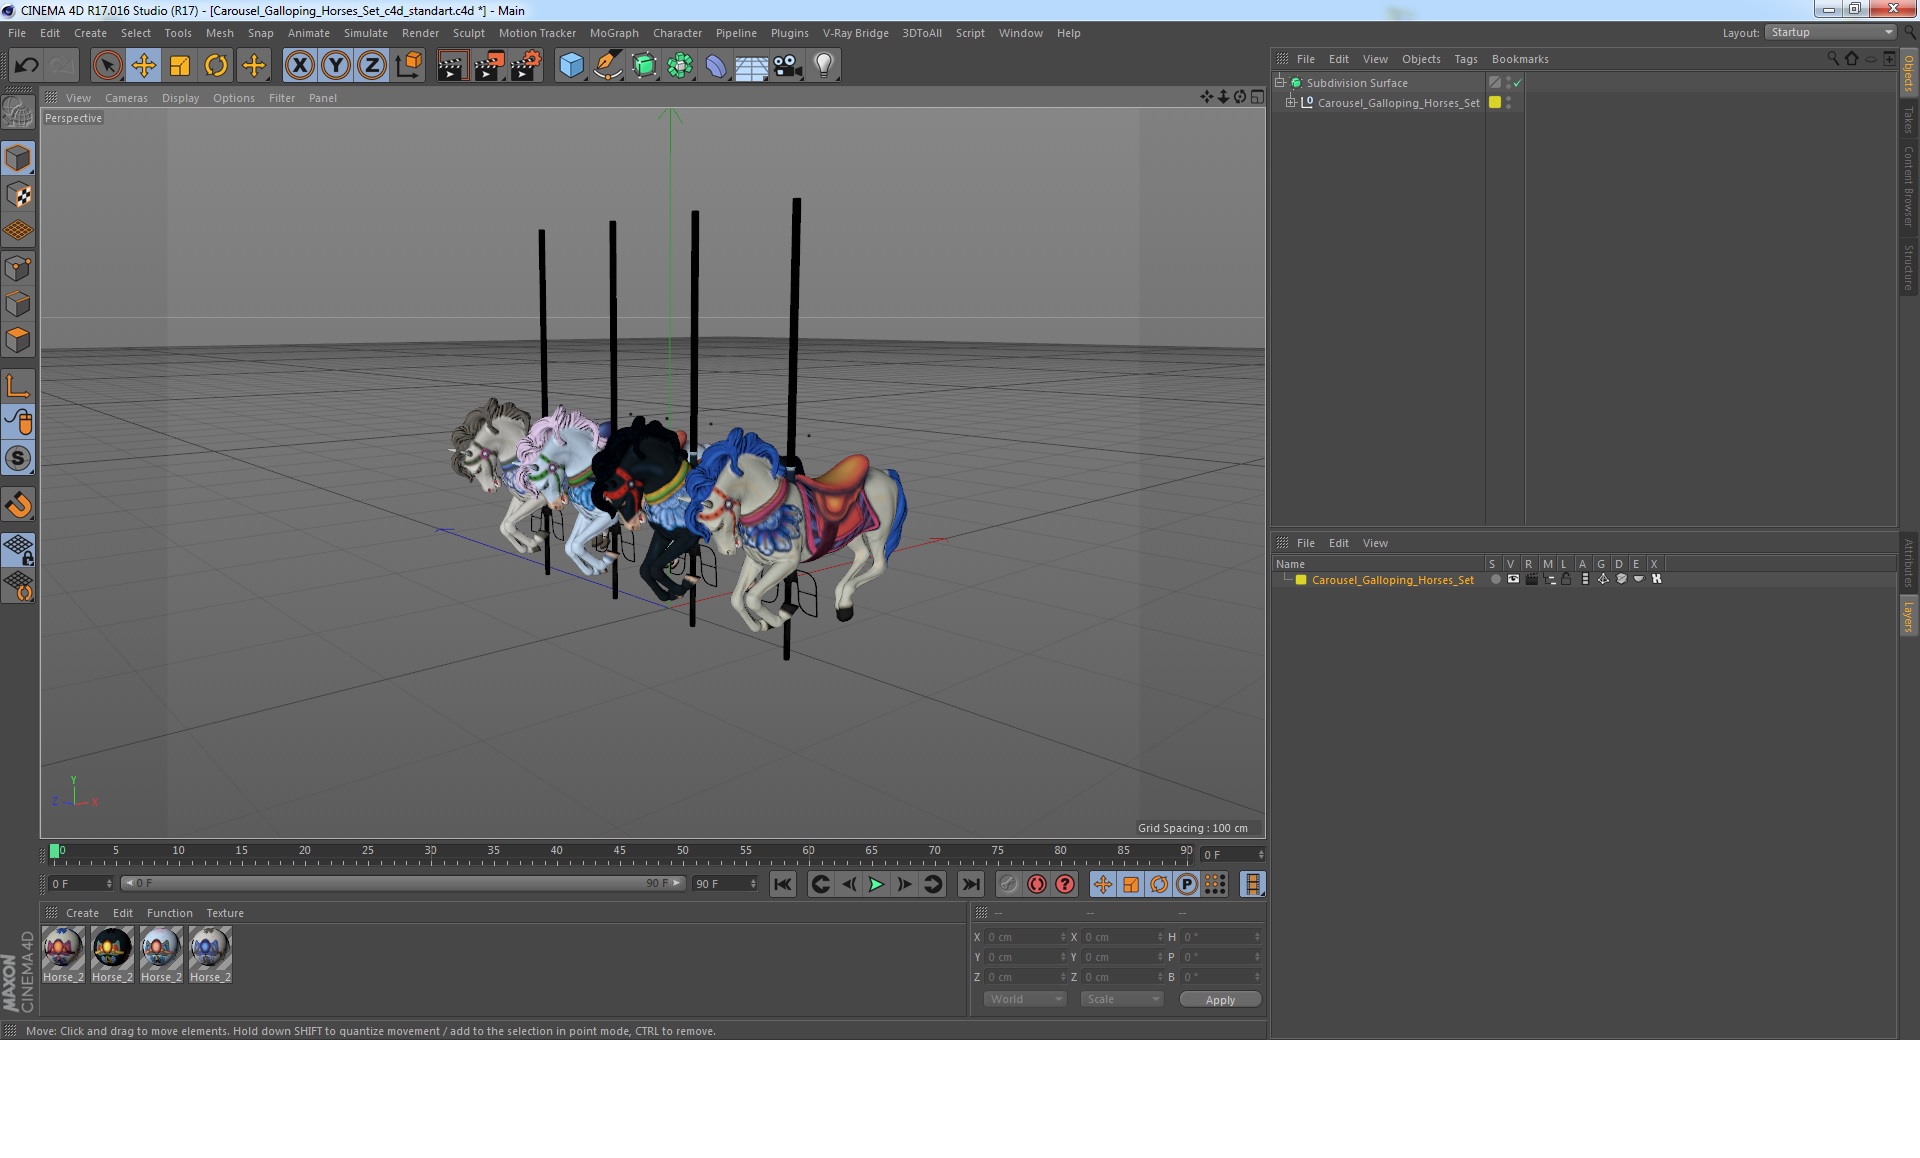Open the Object Manager Tags menu

(x=1466, y=59)
